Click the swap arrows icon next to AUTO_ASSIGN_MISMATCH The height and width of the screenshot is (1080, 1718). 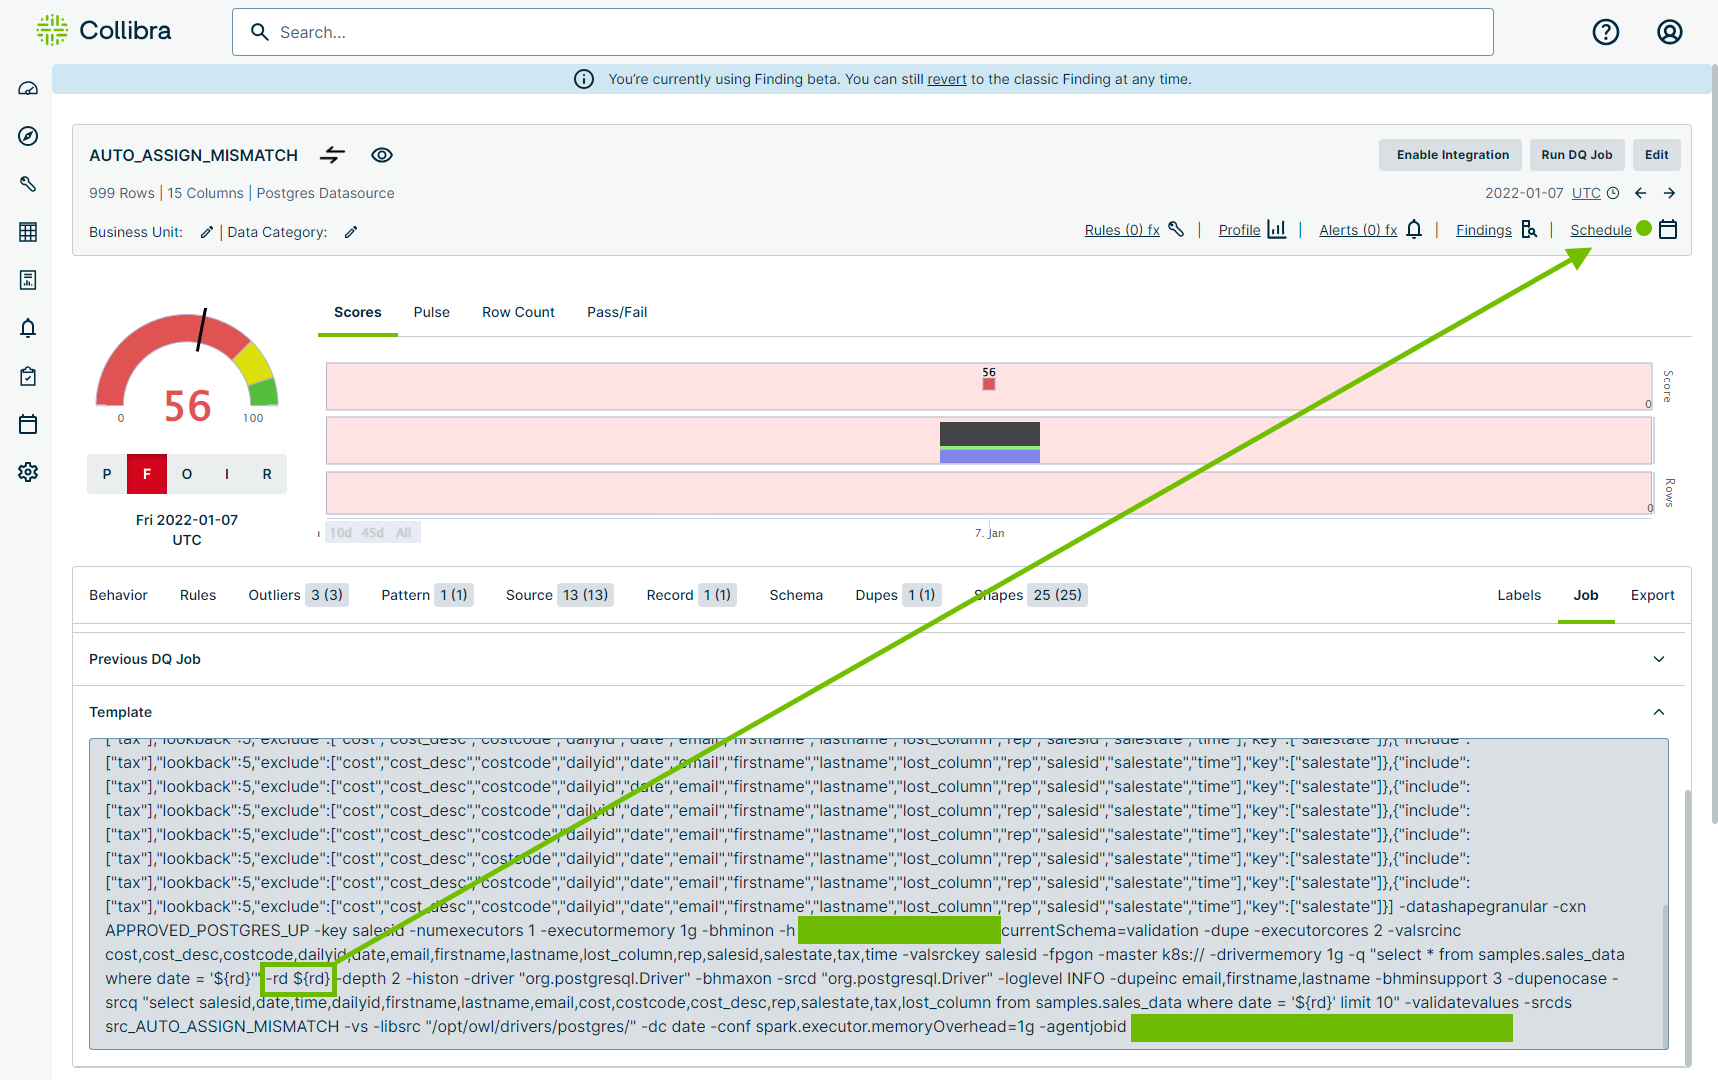332,155
